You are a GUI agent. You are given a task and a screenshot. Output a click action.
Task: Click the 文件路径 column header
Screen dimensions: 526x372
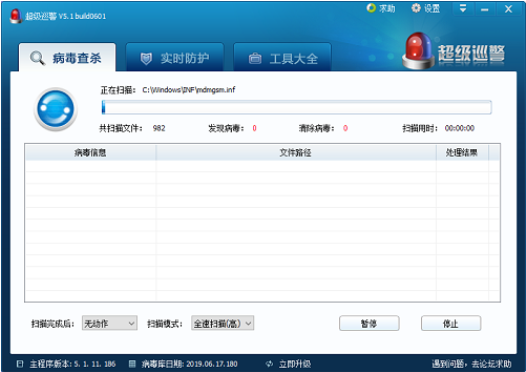pos(296,153)
